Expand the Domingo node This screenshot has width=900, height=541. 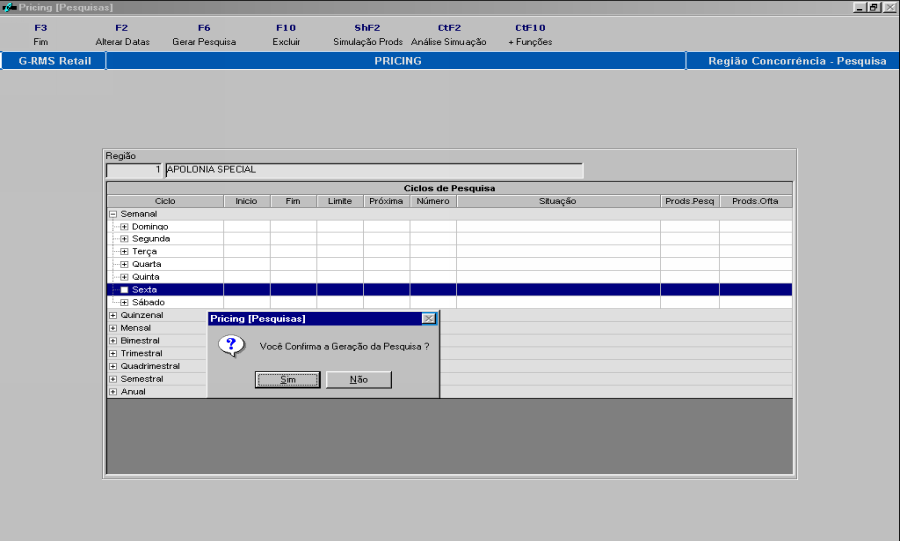(x=124, y=227)
